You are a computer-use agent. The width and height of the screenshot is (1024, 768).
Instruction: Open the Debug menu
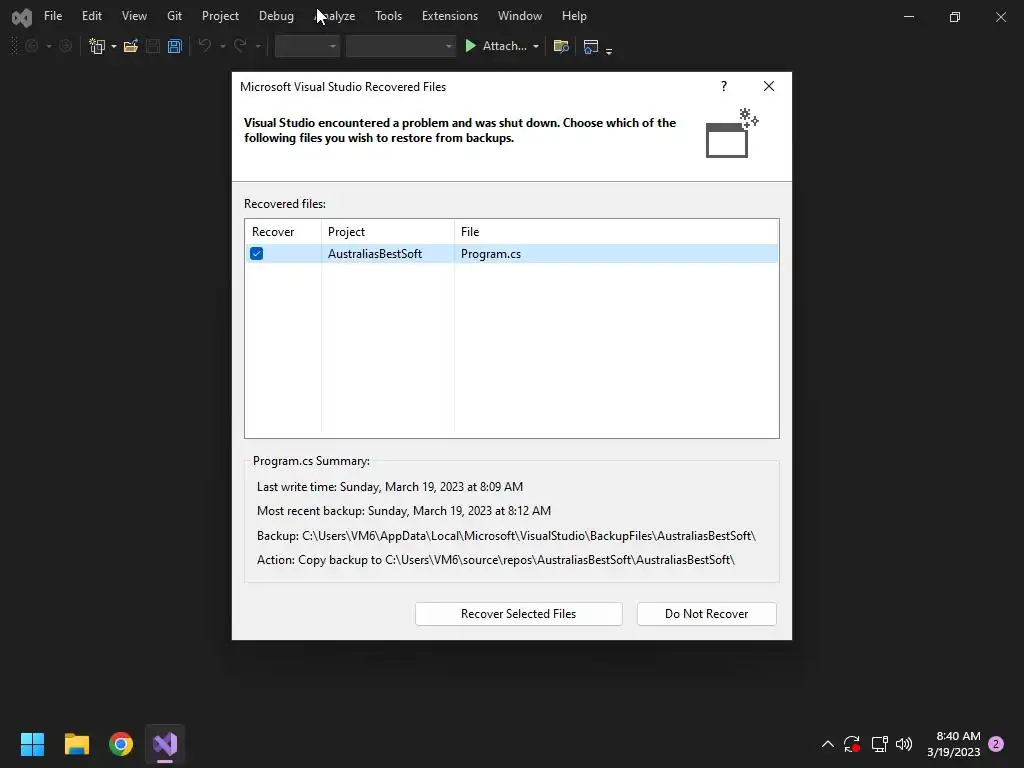(276, 16)
